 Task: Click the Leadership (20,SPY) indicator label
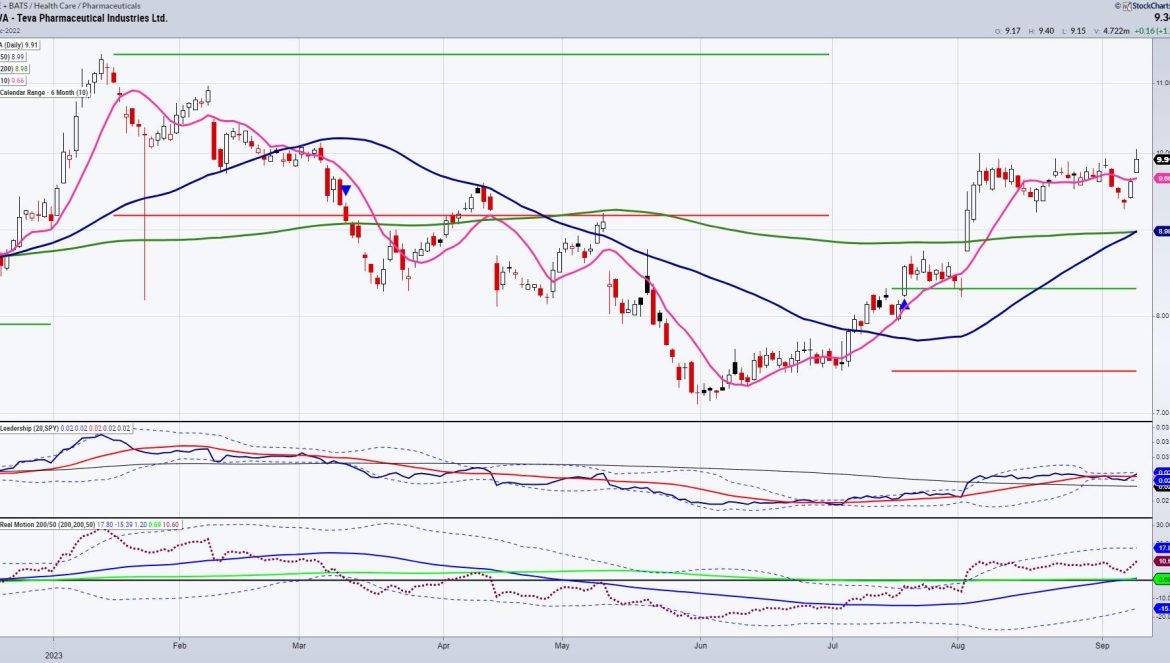pyautogui.click(x=29, y=428)
